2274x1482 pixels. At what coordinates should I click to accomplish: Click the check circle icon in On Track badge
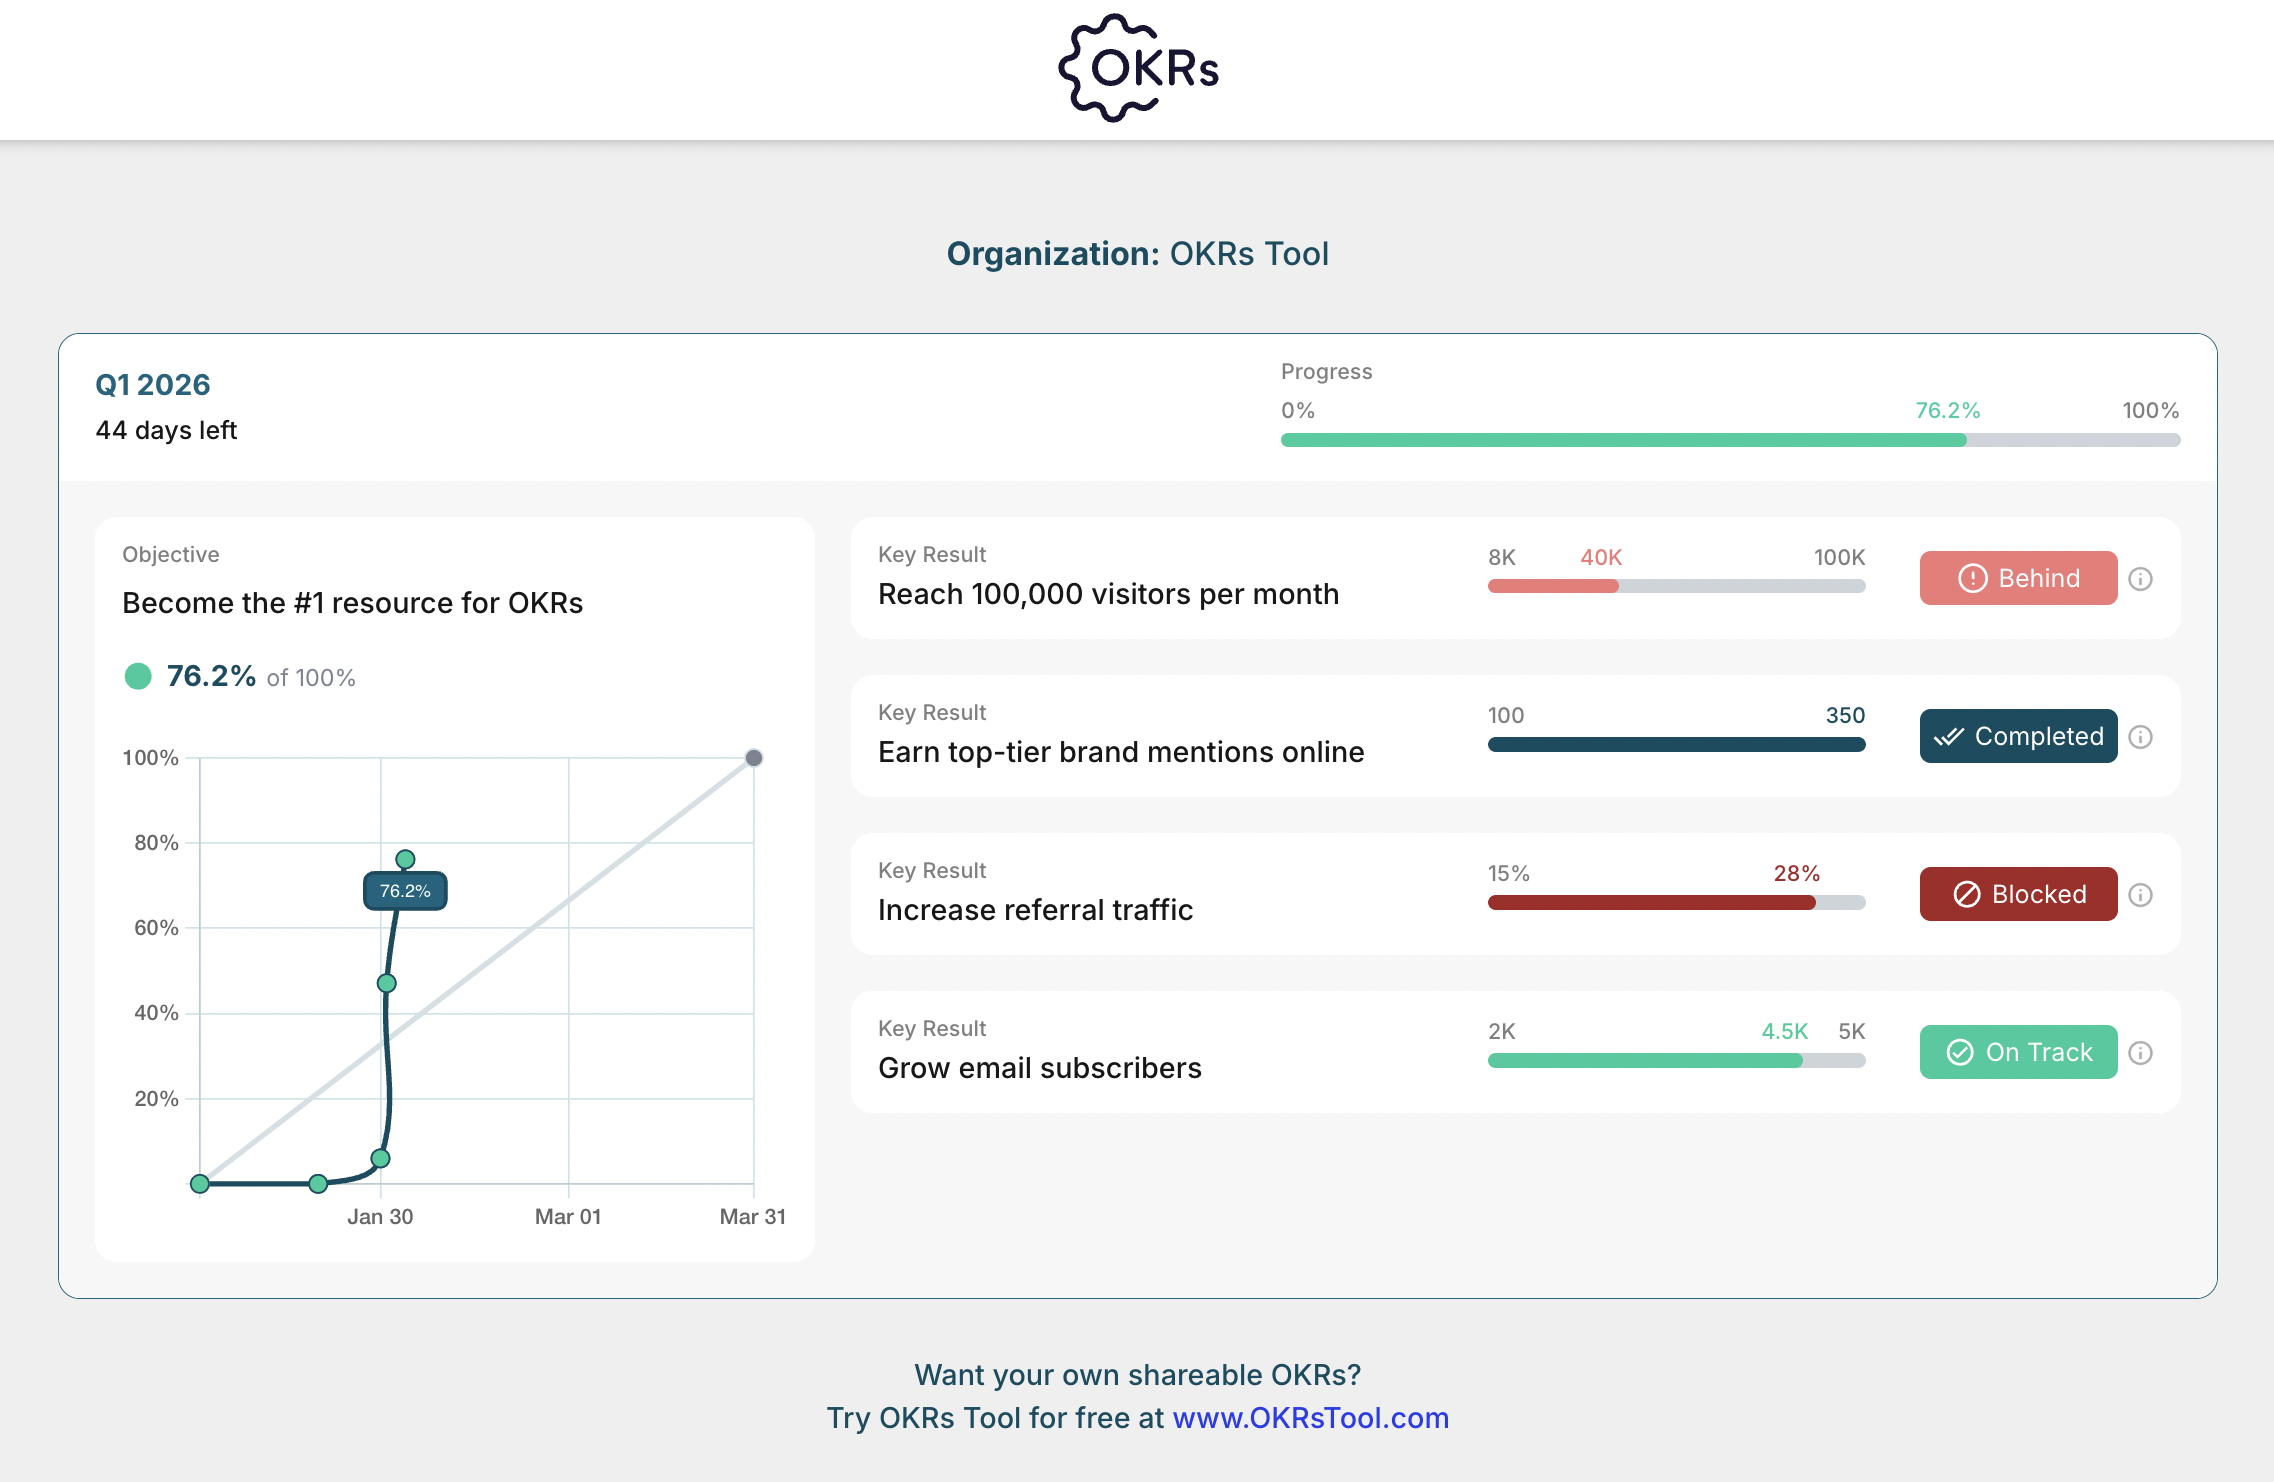[x=1960, y=1052]
